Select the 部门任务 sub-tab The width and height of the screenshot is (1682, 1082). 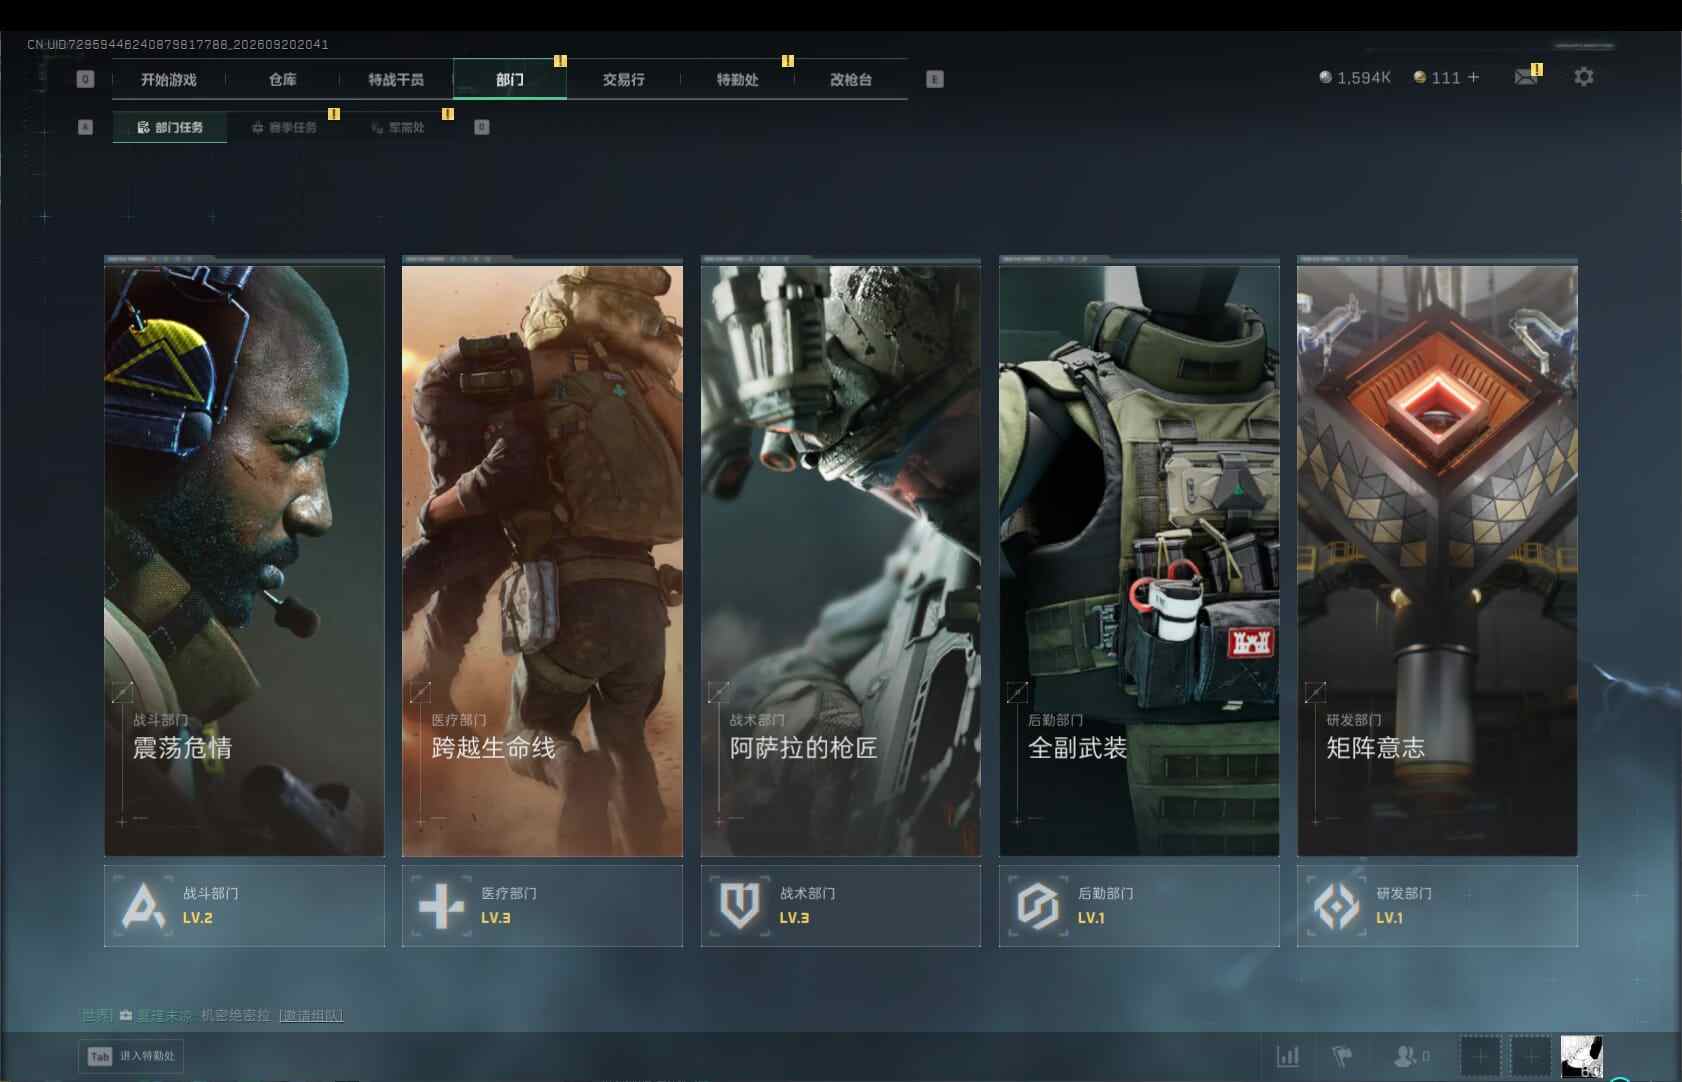click(x=170, y=127)
